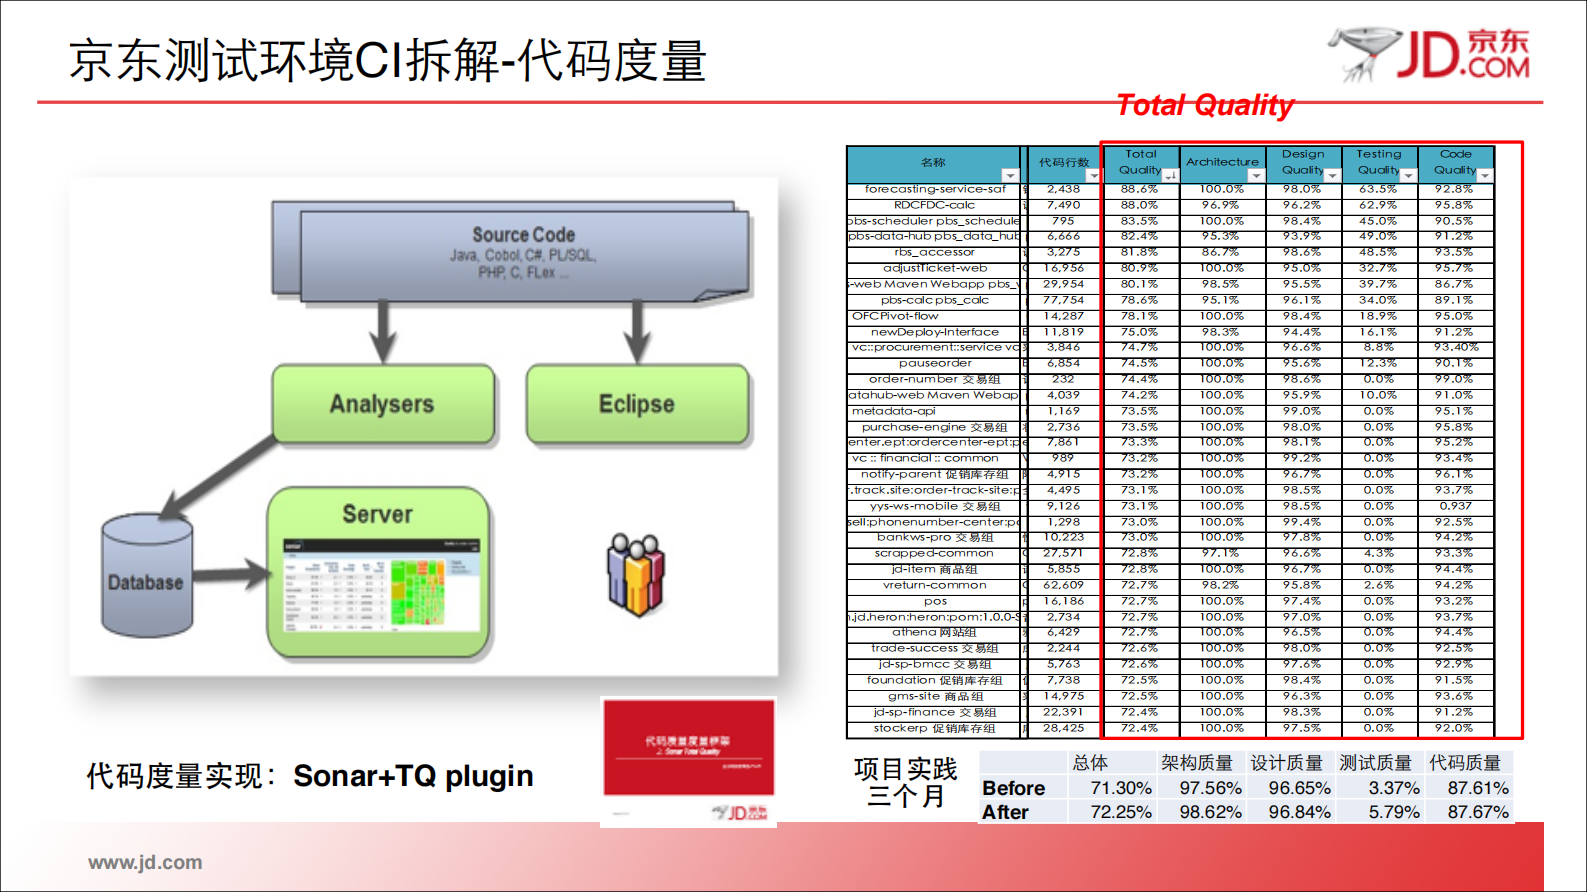The height and width of the screenshot is (892, 1587).
Task: Click the Before testing value '3.37%'
Action: pyautogui.click(x=1394, y=788)
